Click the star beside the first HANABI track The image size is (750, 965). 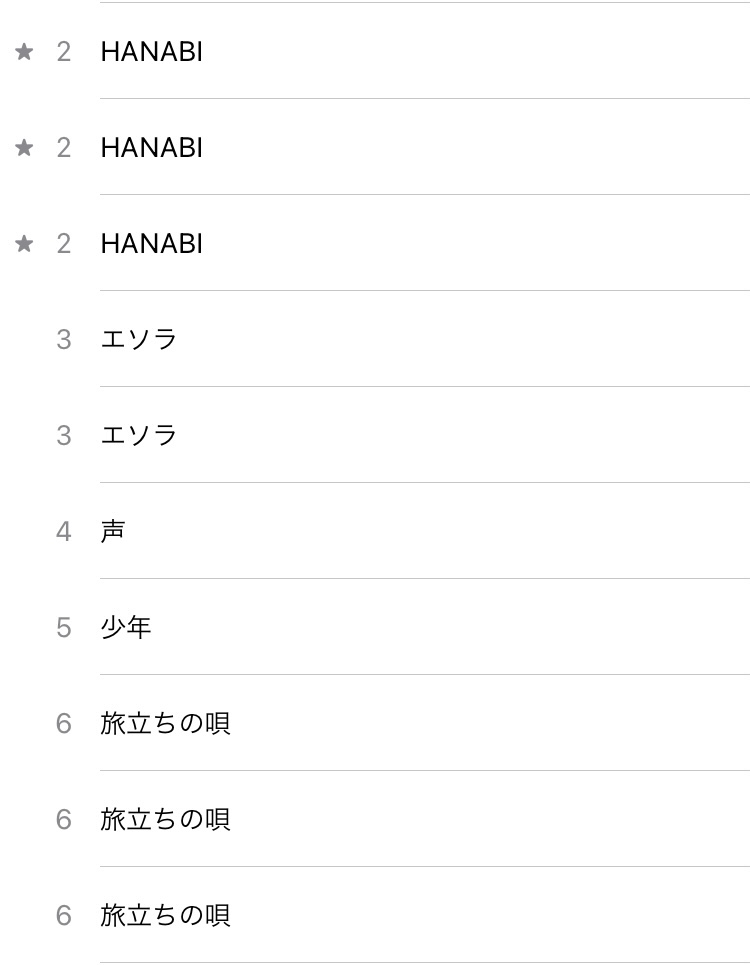(x=25, y=52)
